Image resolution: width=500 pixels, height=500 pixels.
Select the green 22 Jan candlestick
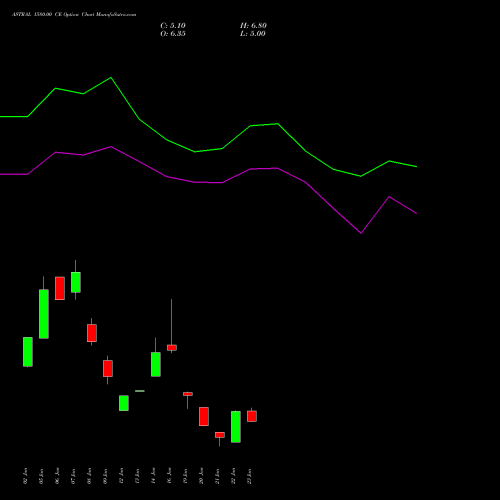tap(236, 427)
